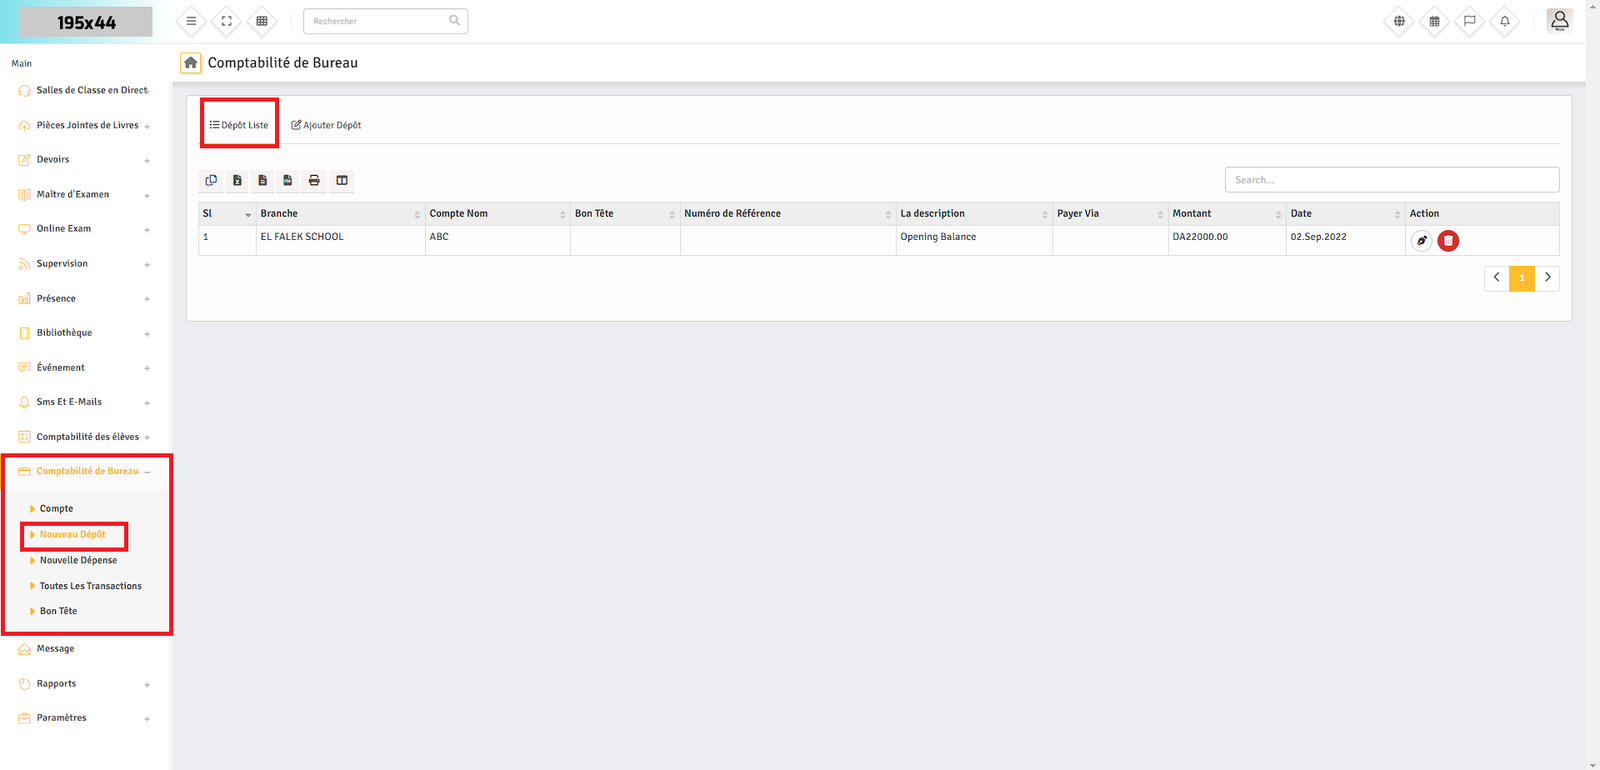Expand Comptabilité des élèves menu
1600x770 pixels.
click(88, 437)
